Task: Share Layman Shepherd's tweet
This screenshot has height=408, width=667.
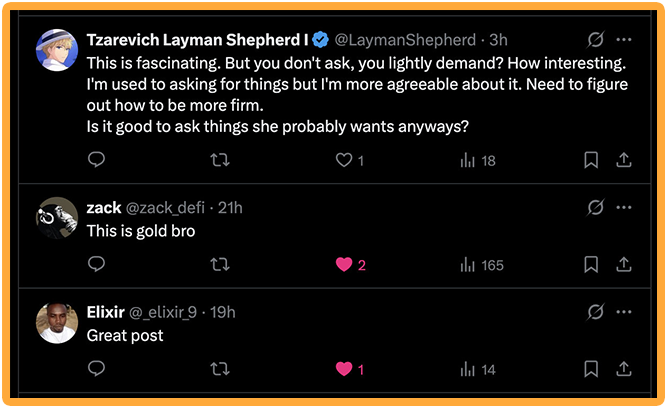Action: (623, 160)
